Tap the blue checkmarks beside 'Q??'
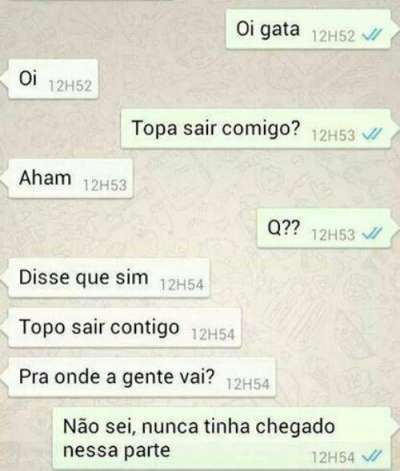The width and height of the screenshot is (400, 471). coord(371,233)
